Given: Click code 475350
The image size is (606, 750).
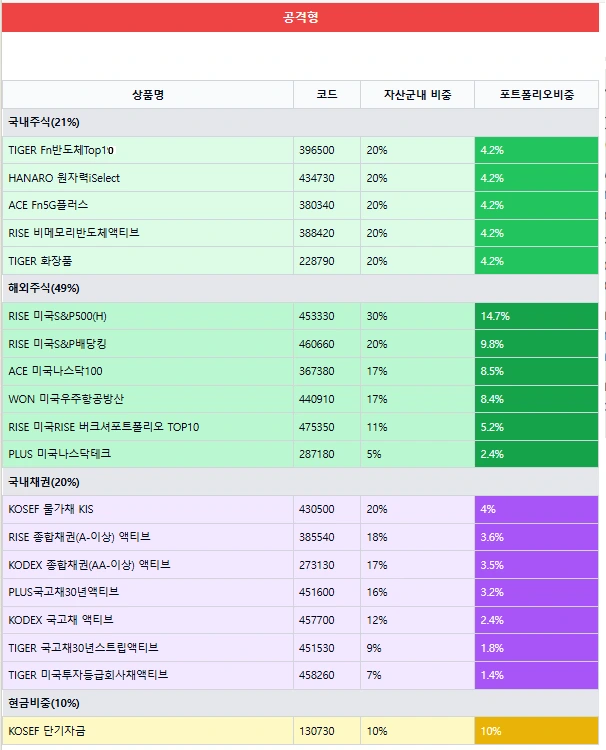Looking at the screenshot, I should (317, 427).
